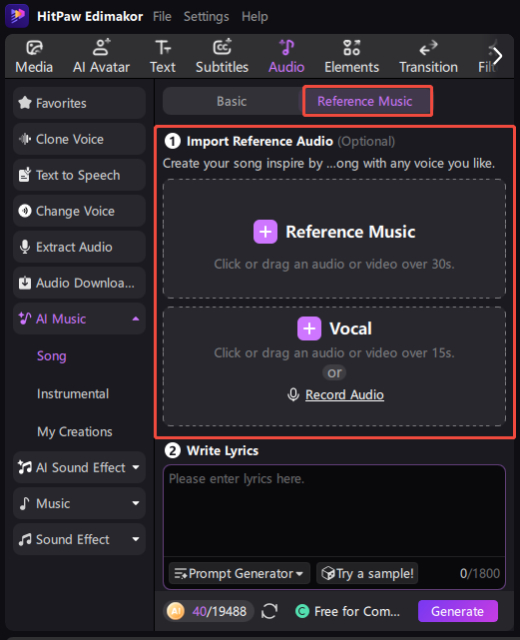
Task: Click the AI credits coin icon
Action: (x=176, y=611)
